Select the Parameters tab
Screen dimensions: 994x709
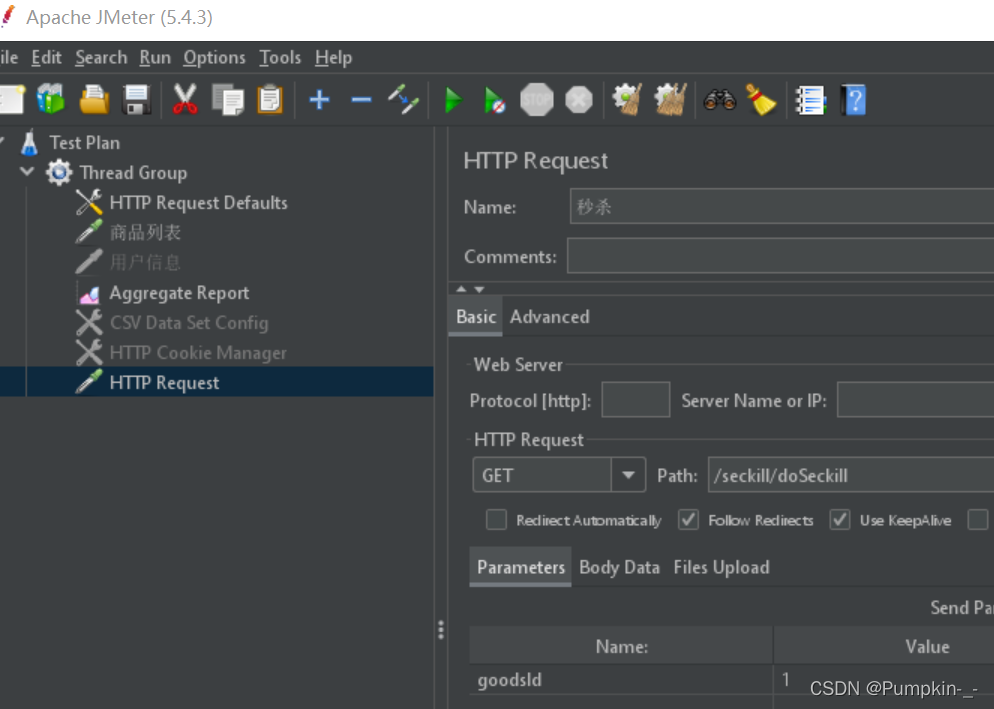point(520,567)
